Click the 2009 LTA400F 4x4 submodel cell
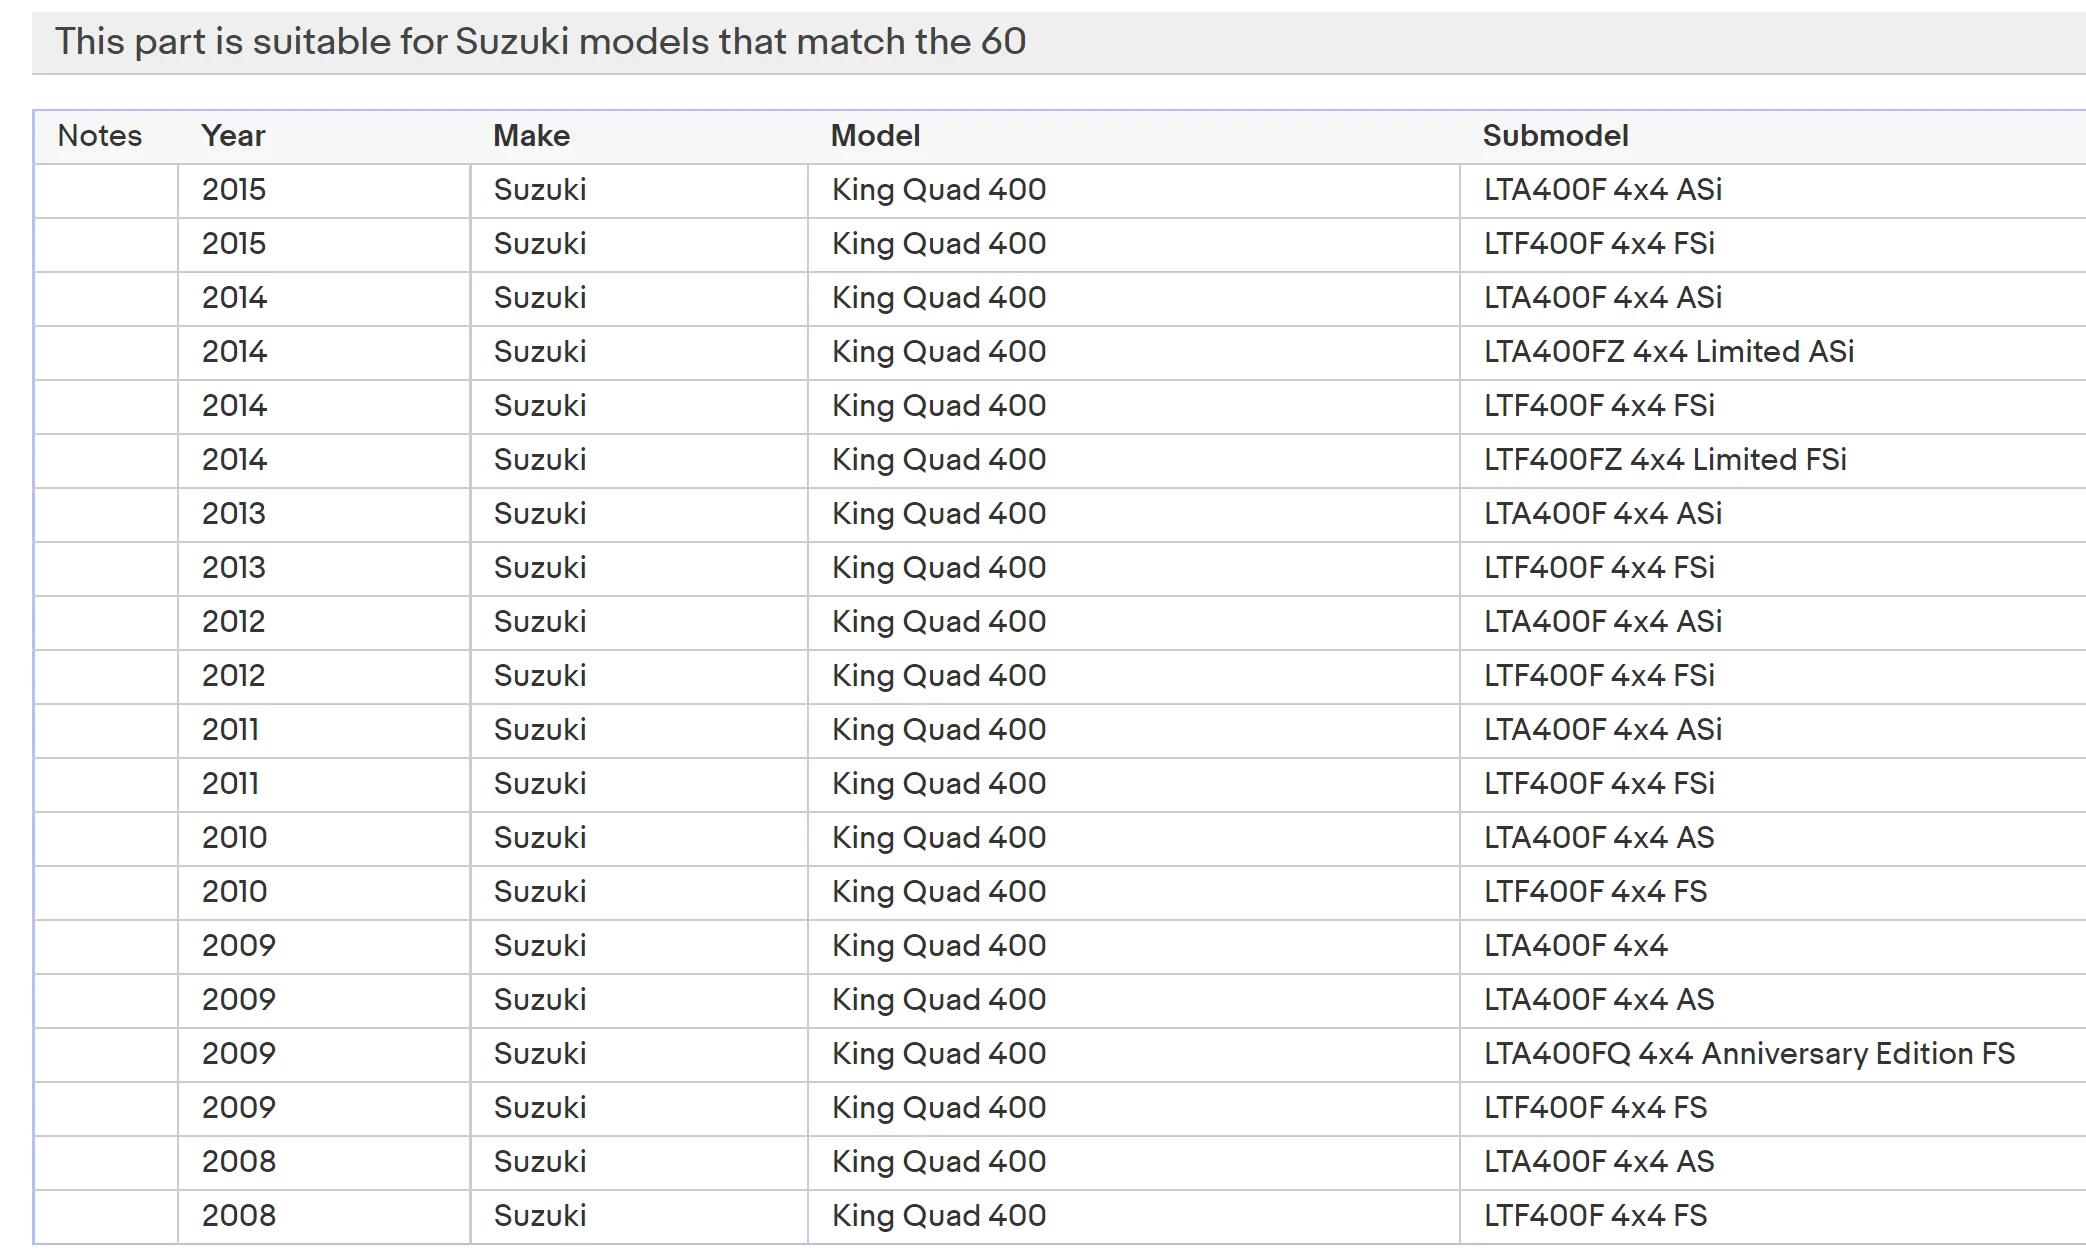Screen dimensions: 2086x1256 click(1575, 946)
